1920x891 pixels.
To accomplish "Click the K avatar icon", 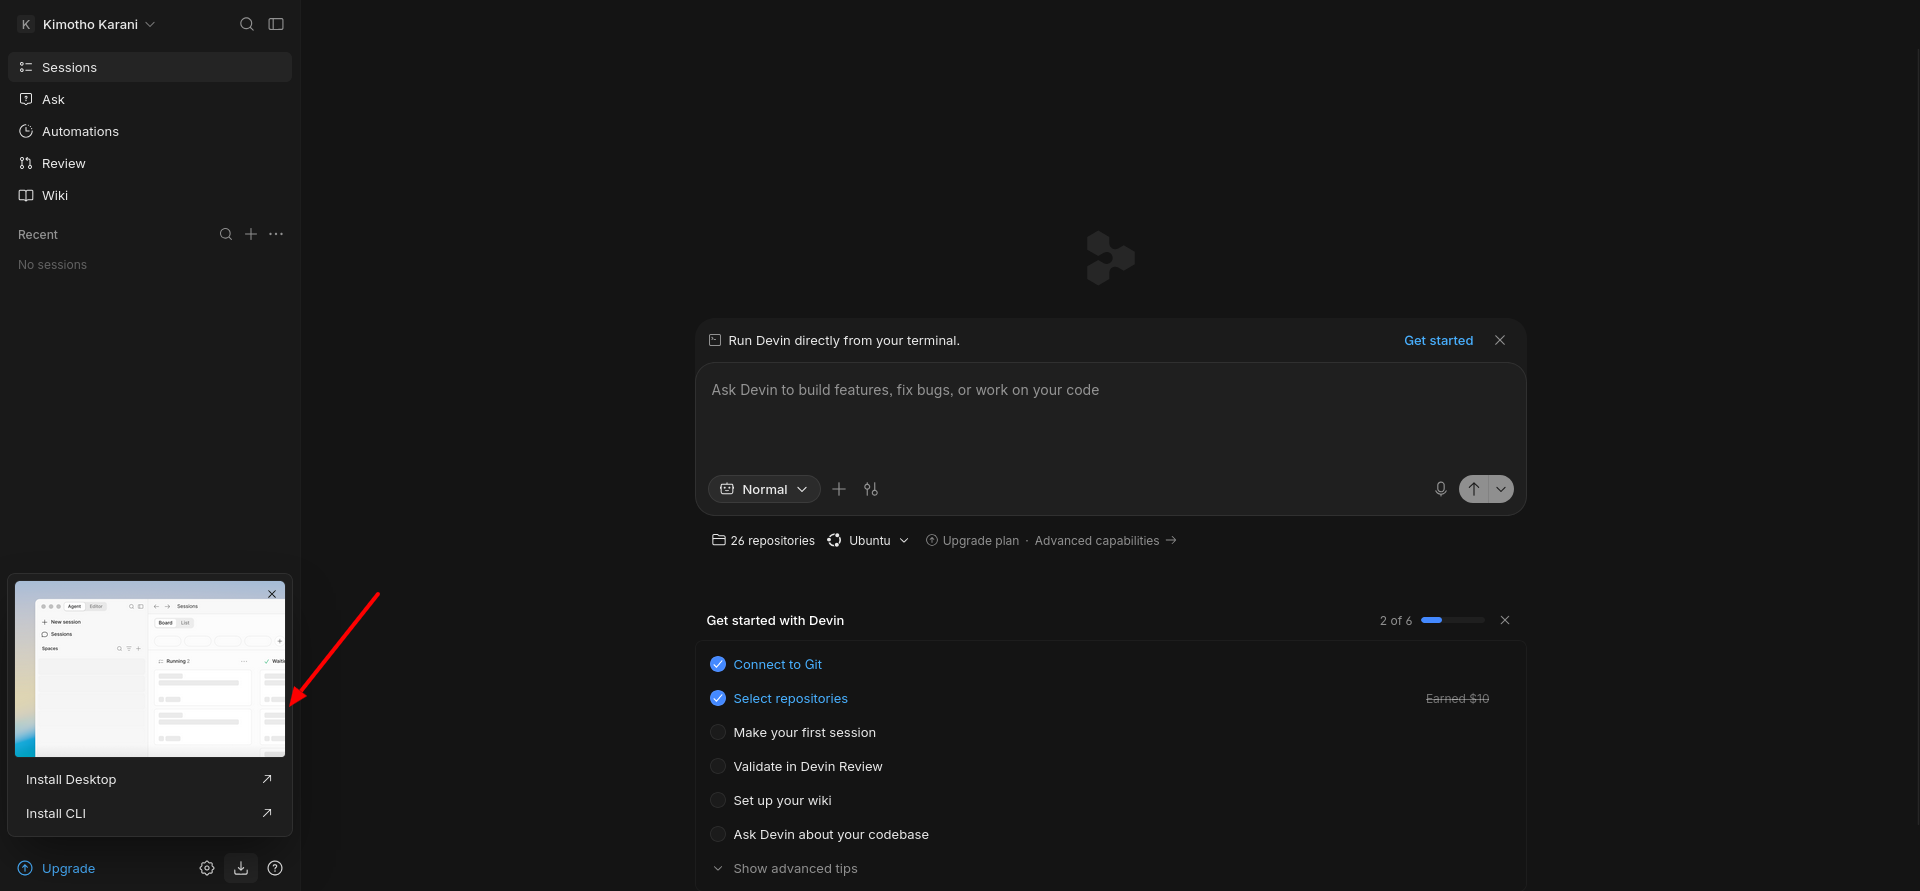I will click(x=26, y=24).
